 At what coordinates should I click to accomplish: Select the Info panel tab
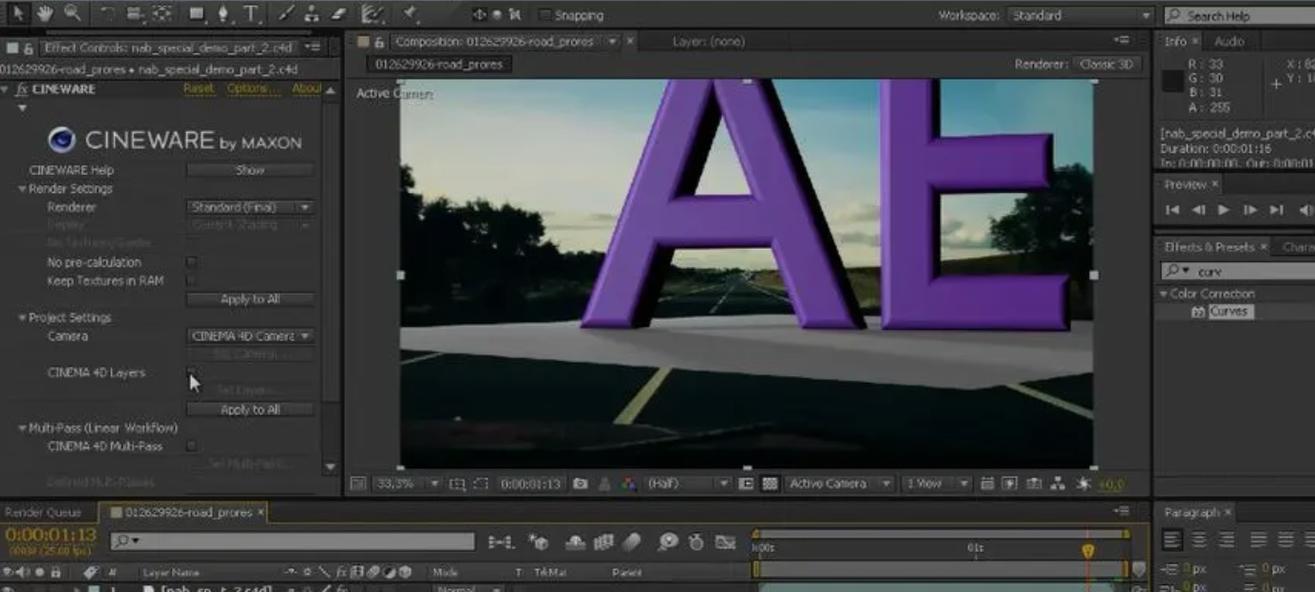tap(1176, 42)
